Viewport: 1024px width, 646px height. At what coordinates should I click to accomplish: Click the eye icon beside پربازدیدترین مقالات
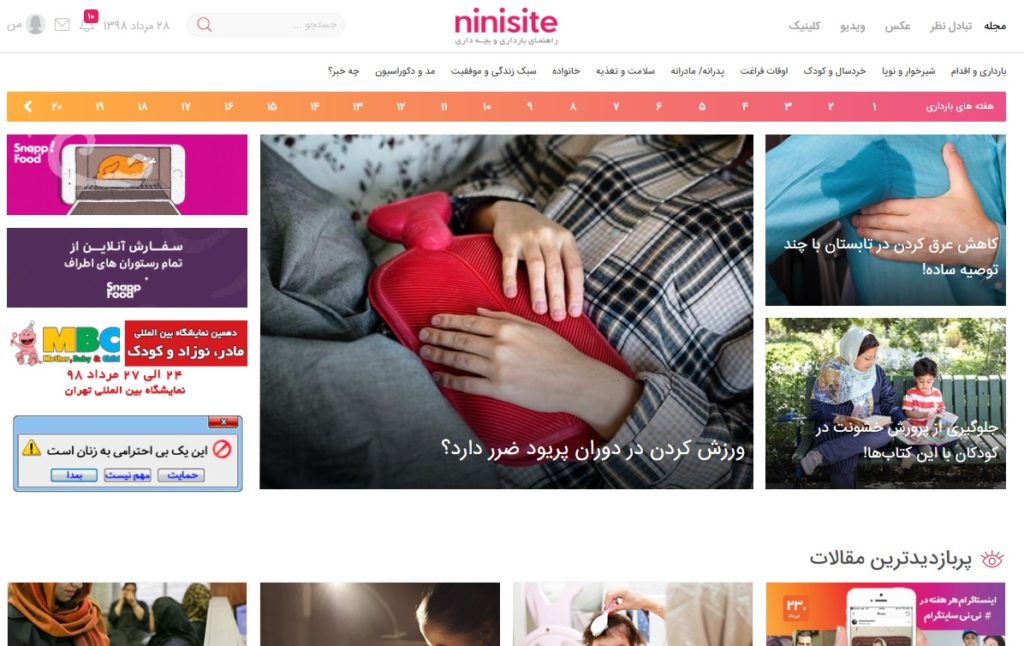click(x=992, y=559)
